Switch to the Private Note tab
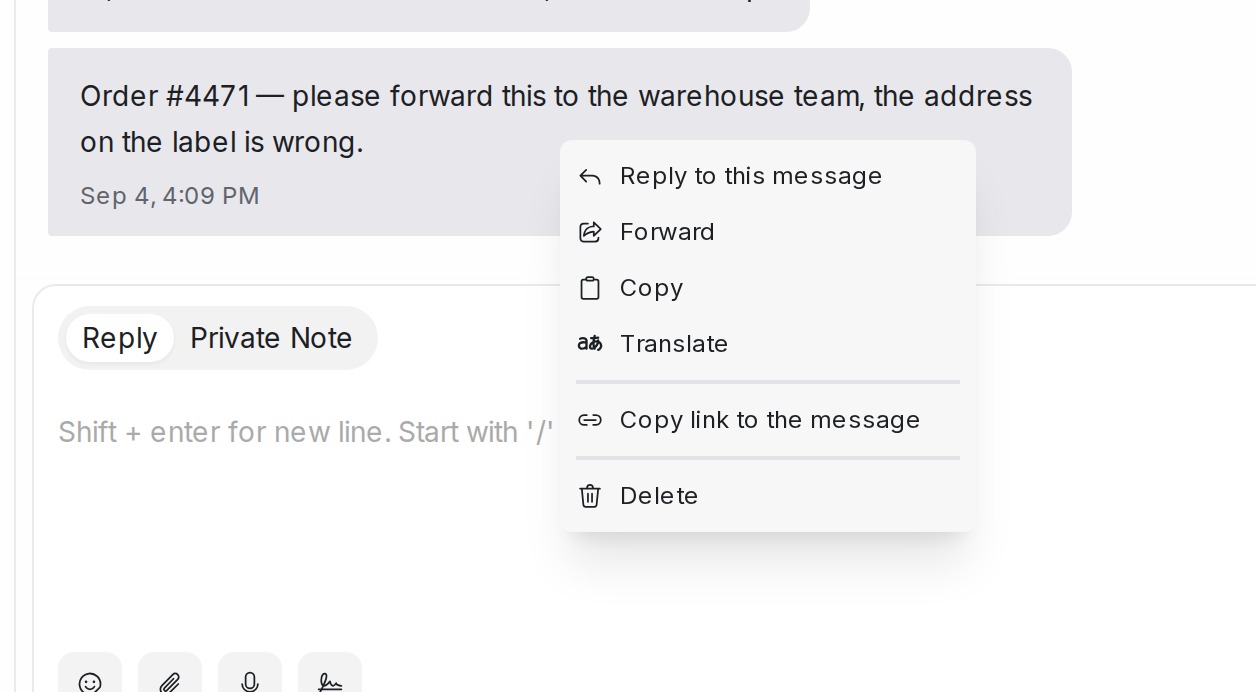 [x=271, y=338]
